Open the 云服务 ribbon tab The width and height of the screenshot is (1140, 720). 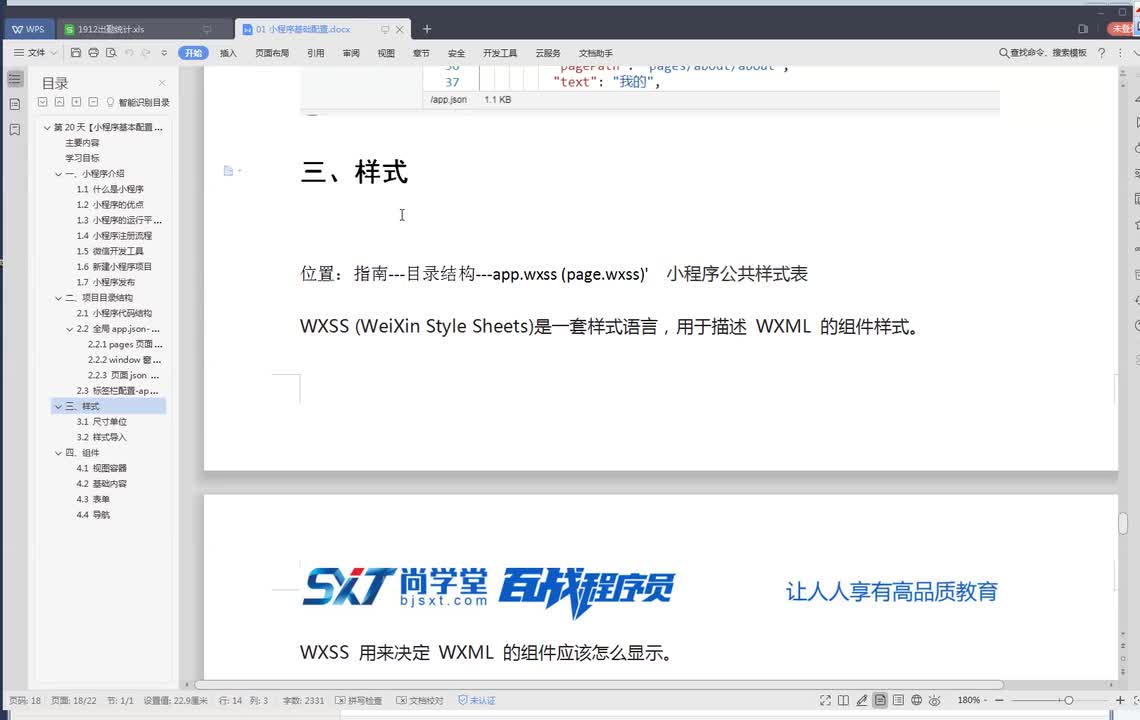click(x=548, y=53)
